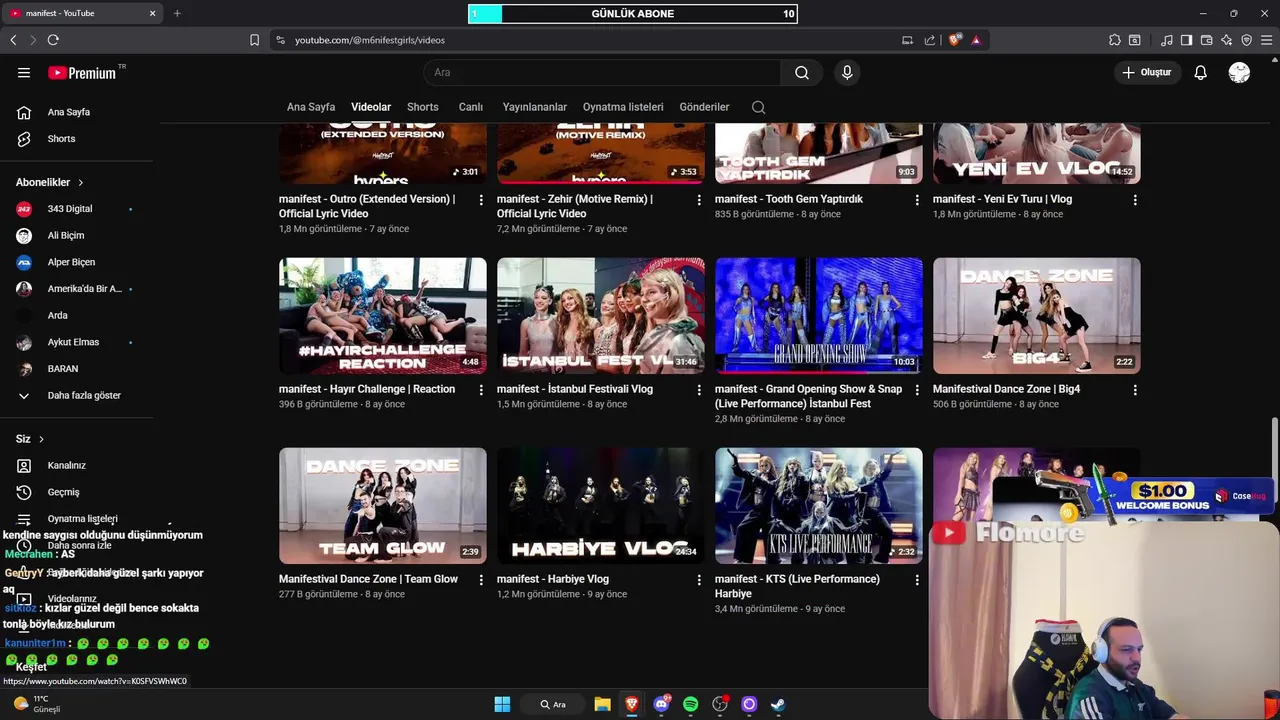This screenshot has height=720, width=1280.
Task: Open Oynatma listeleri tab
Action: pos(623,107)
